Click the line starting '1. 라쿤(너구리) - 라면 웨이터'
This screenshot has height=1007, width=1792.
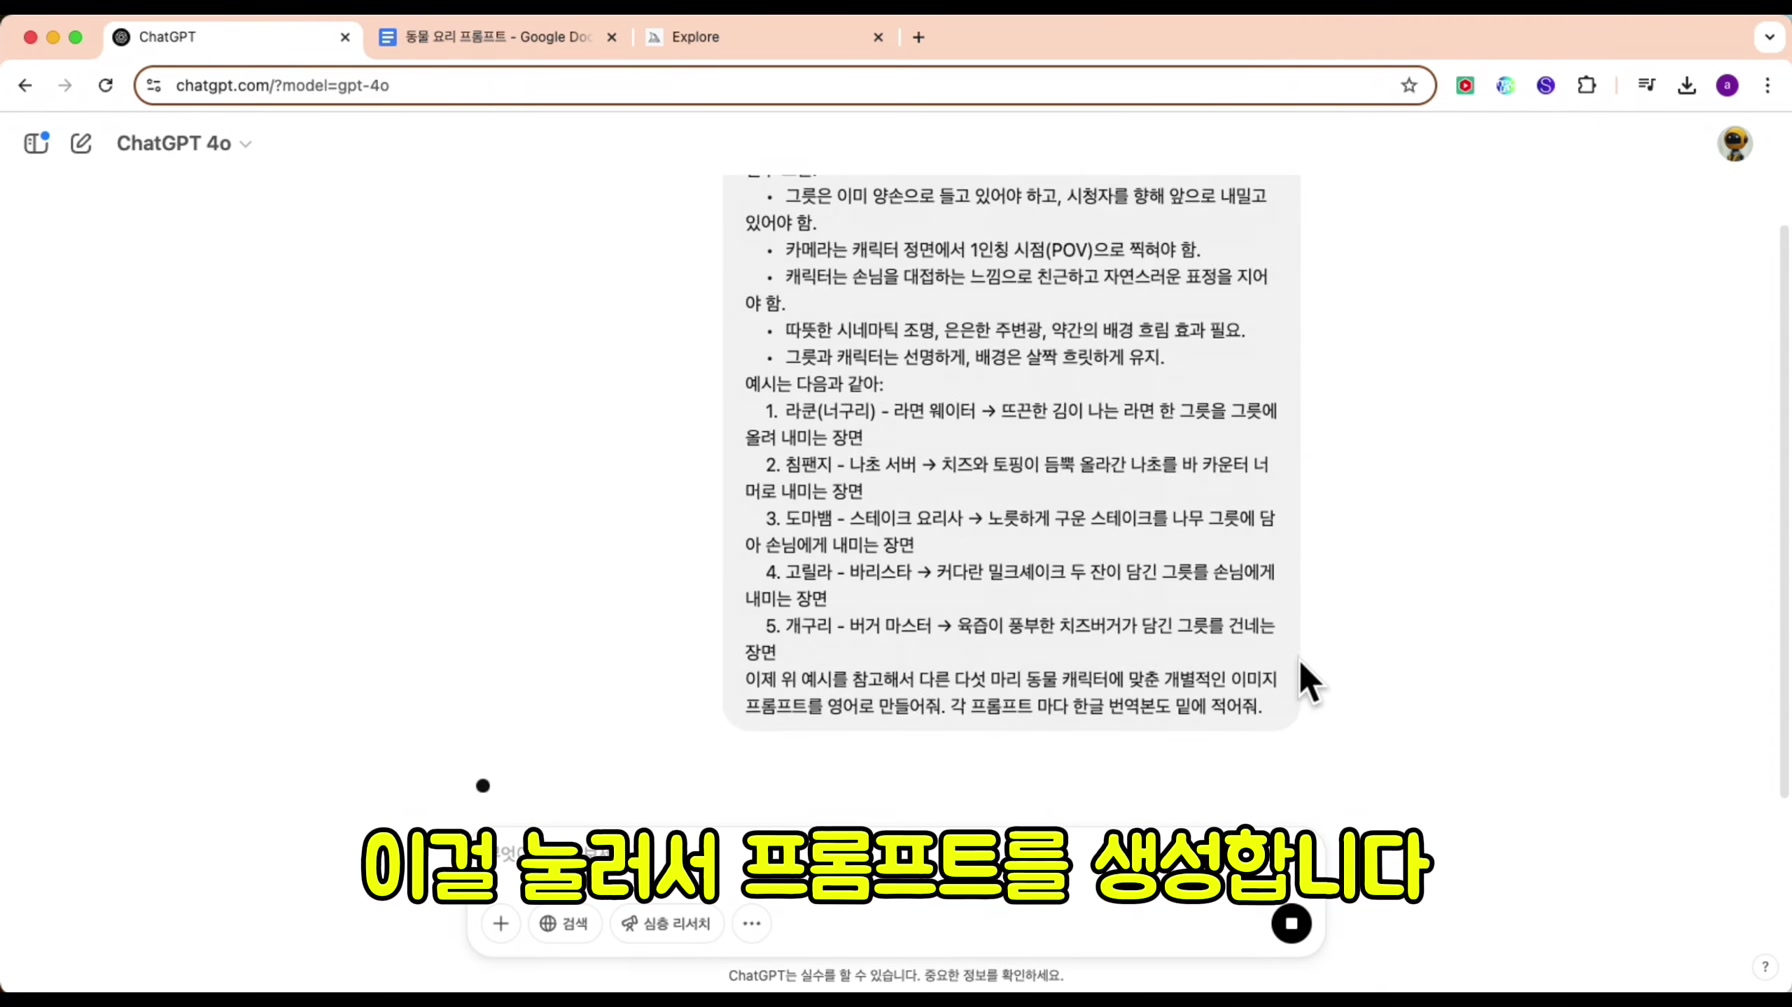pyautogui.click(x=1011, y=424)
